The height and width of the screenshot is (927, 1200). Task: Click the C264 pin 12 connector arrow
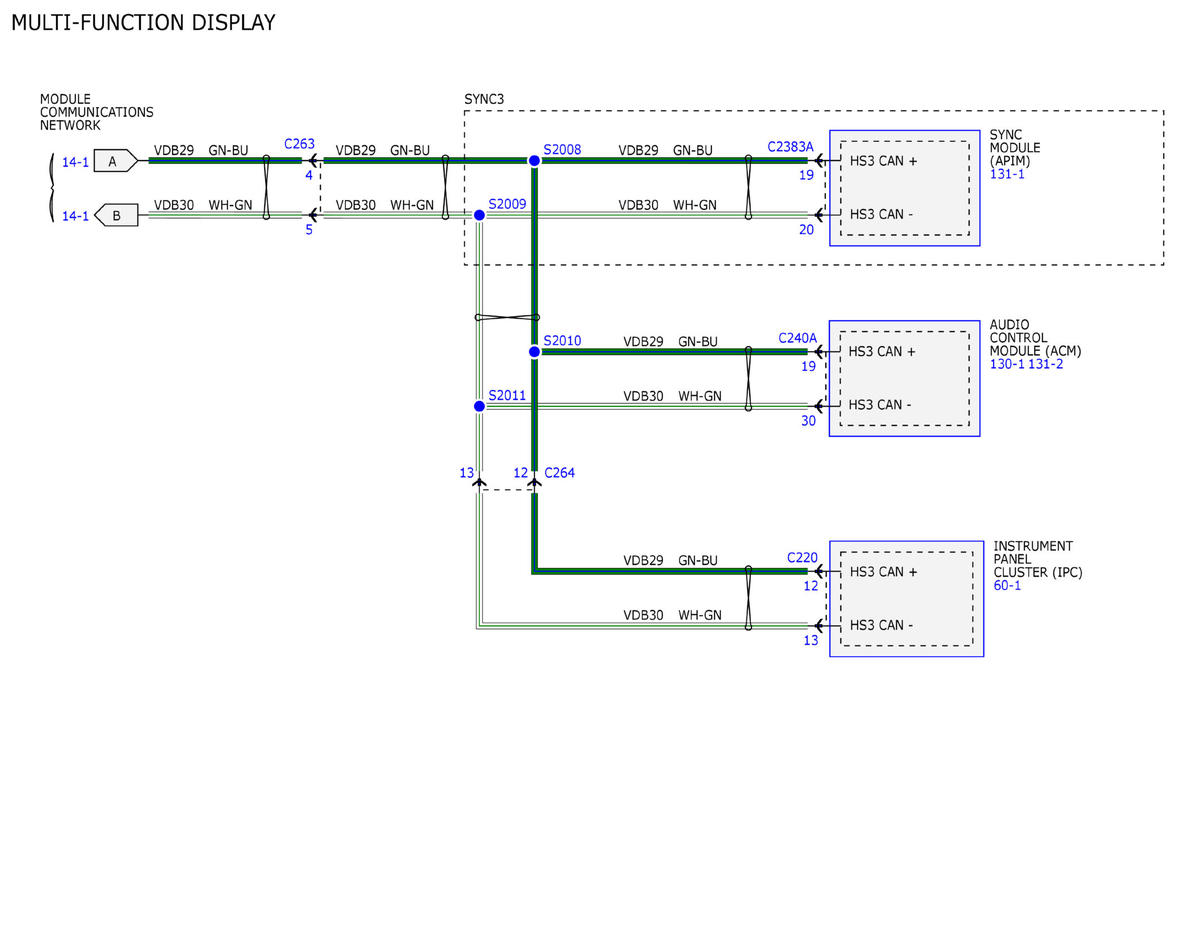(x=535, y=483)
